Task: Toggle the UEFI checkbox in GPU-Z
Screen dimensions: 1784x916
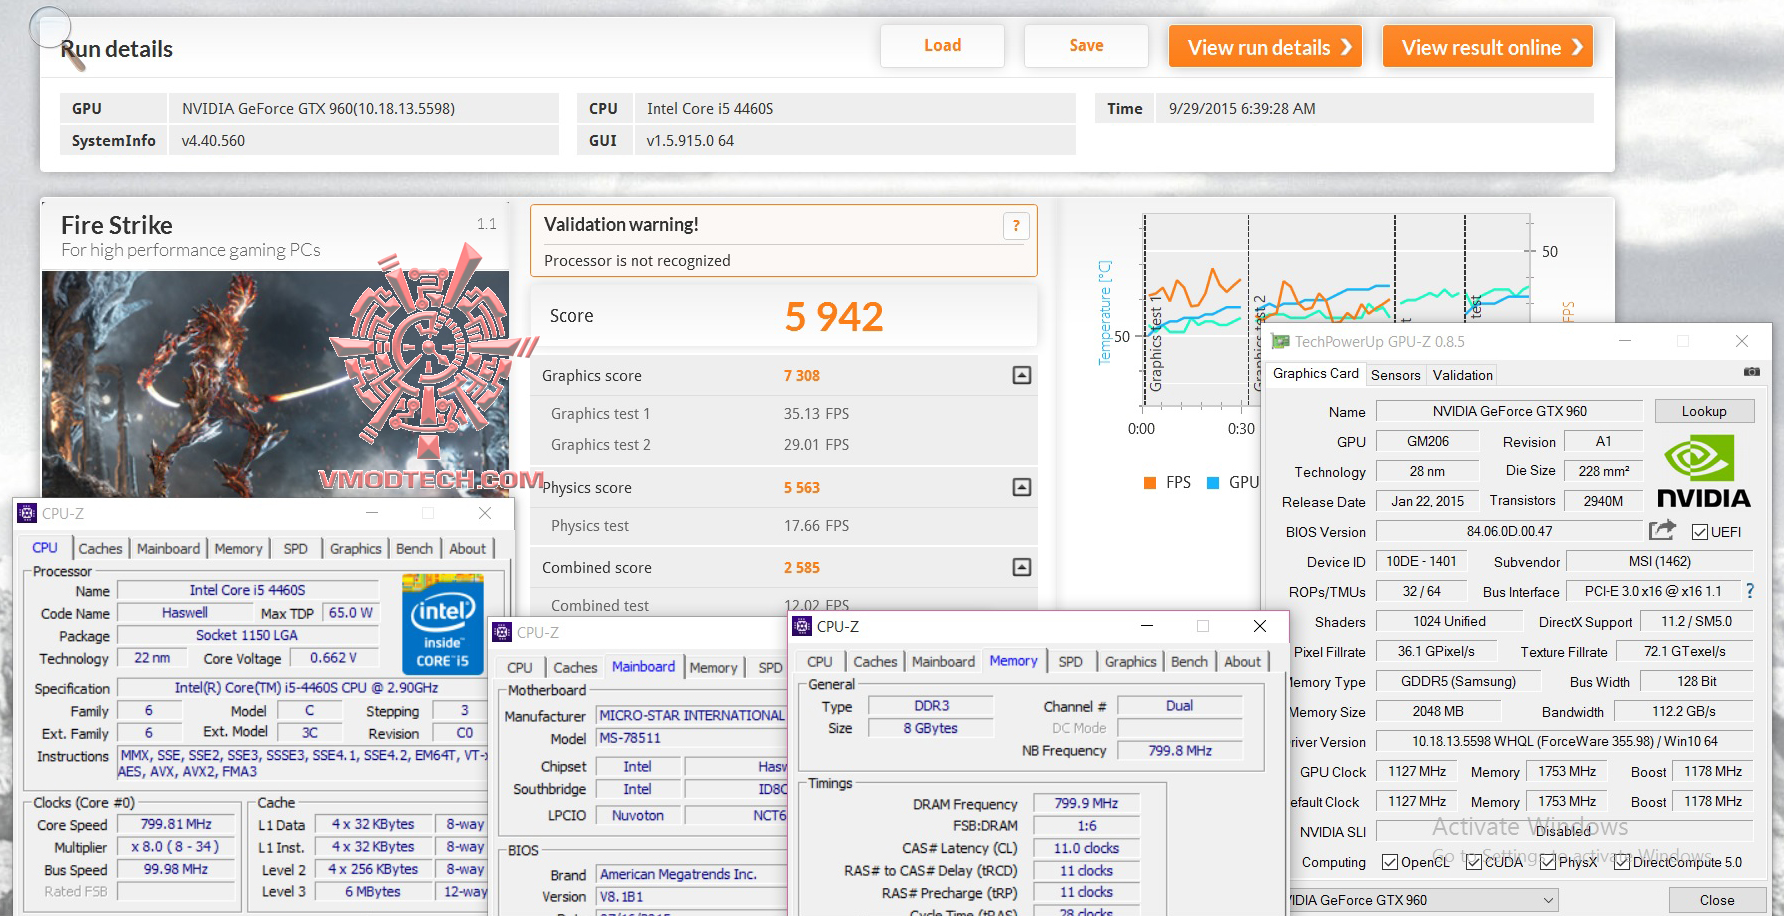Action: click(x=1700, y=532)
